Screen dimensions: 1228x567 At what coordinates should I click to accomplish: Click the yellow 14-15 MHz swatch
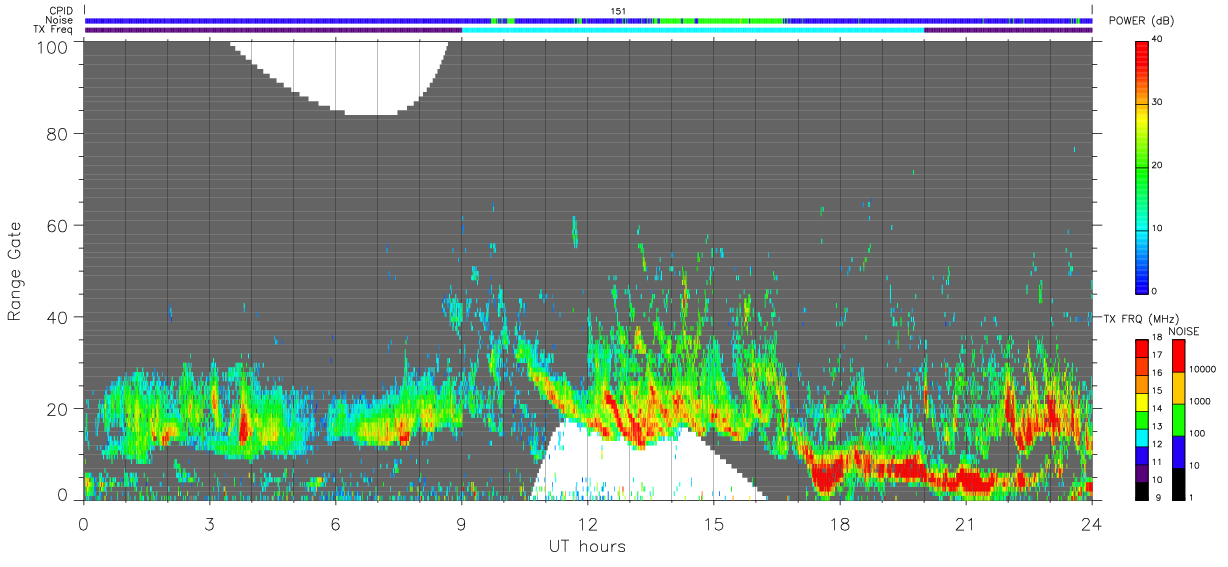[x=1143, y=402]
